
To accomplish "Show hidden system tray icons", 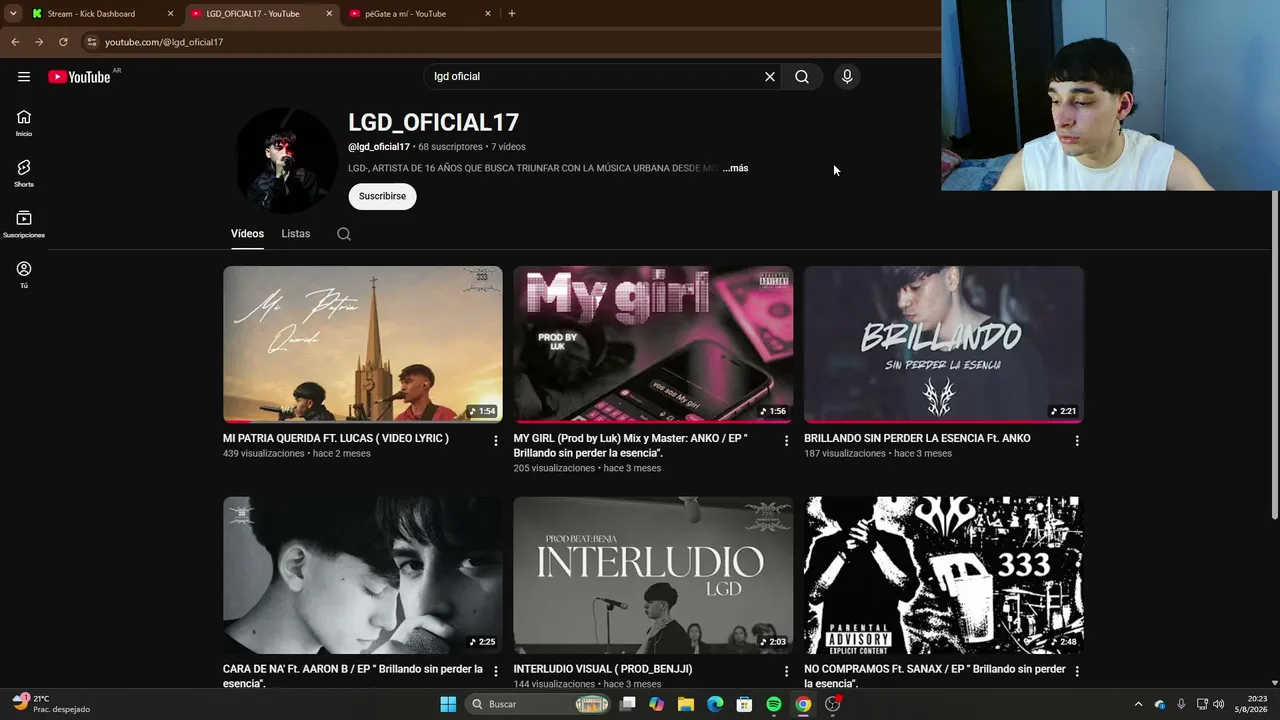I will point(1138,704).
